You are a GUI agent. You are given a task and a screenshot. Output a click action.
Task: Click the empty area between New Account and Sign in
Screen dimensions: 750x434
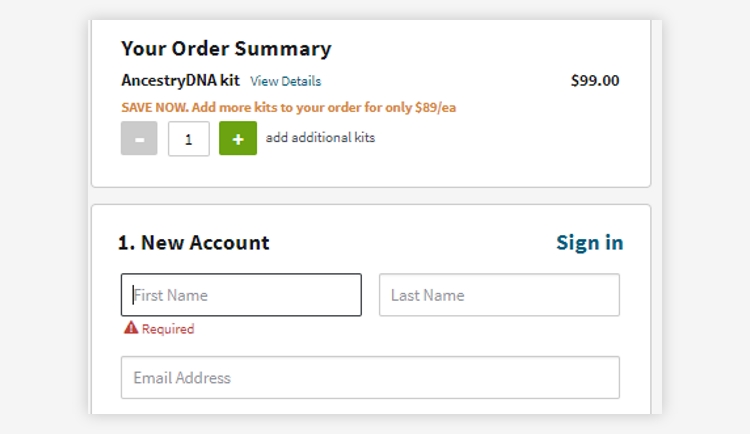[411, 243]
